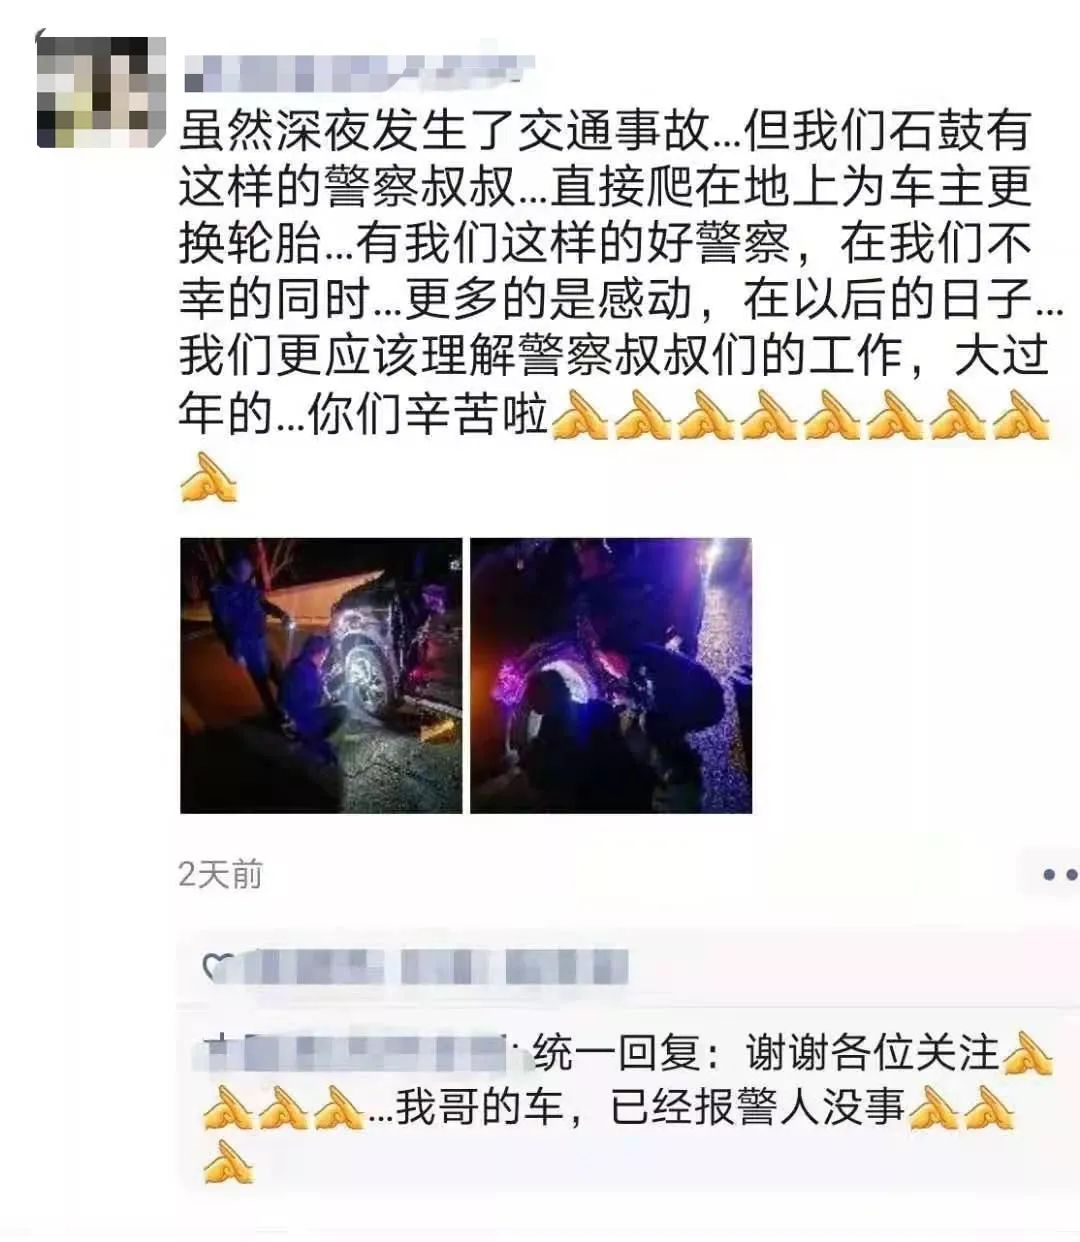The image size is (1080, 1242).
Task: Open the right tire-change photo thumbnail
Action: [x=611, y=675]
